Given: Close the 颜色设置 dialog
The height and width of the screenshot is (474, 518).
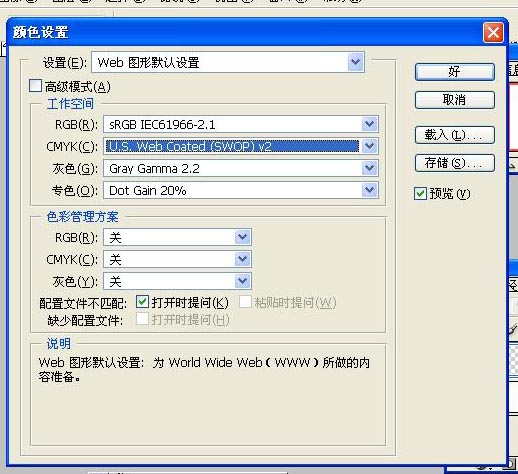Looking at the screenshot, I should click(x=493, y=32).
